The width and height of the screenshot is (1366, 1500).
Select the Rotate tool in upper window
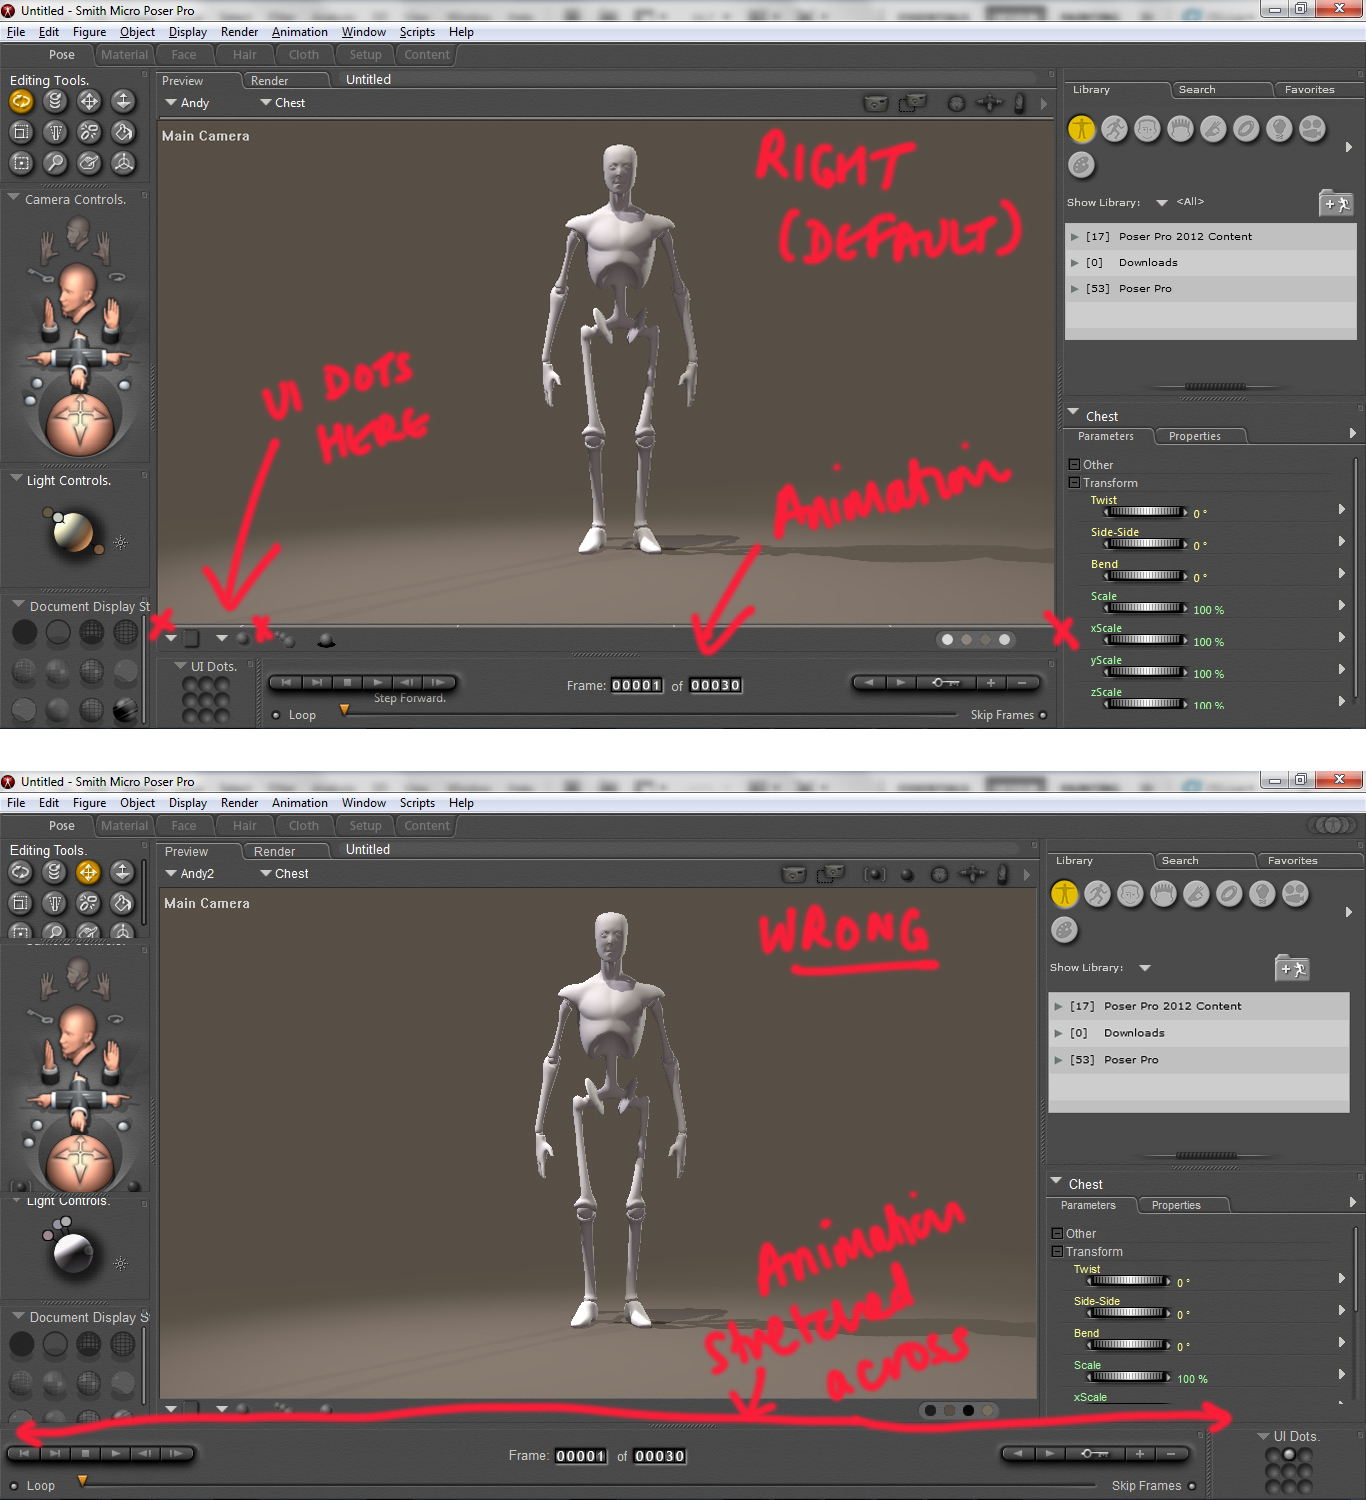21,101
